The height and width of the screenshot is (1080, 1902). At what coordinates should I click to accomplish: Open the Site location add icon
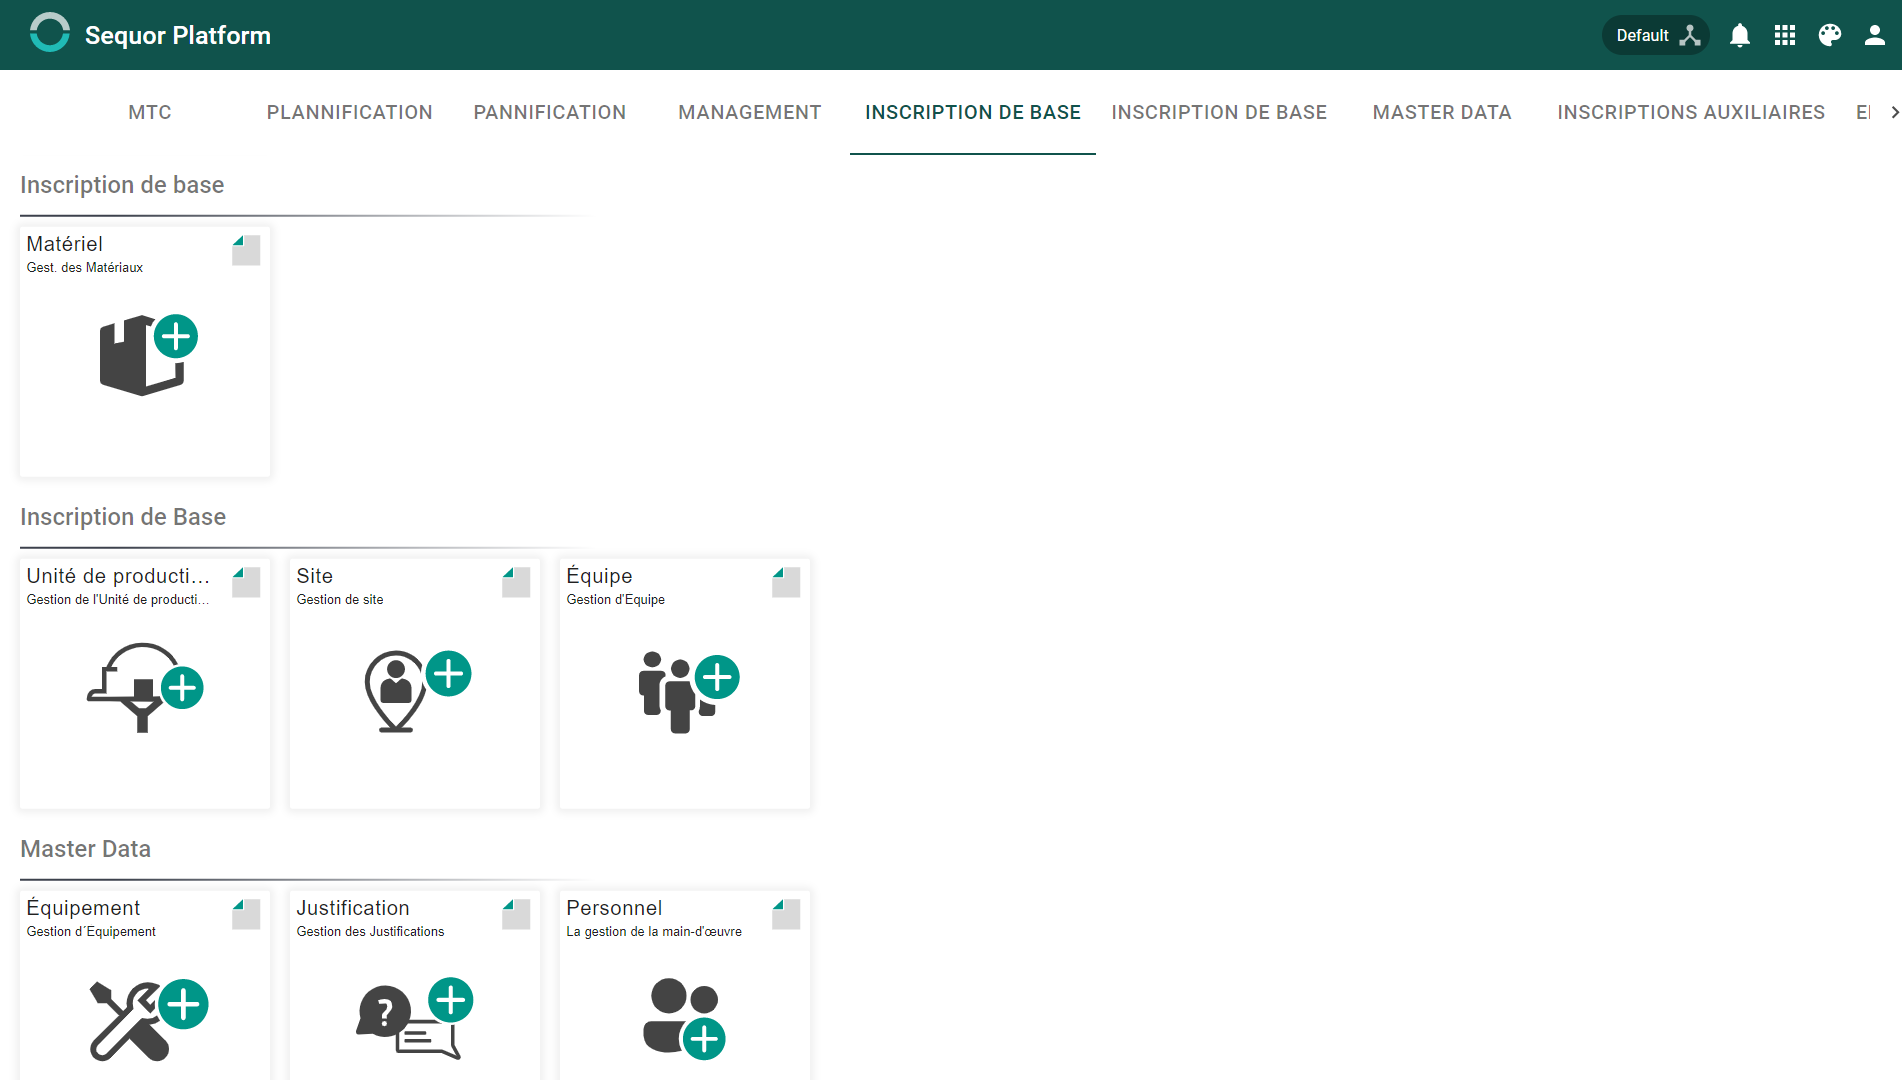point(417,690)
